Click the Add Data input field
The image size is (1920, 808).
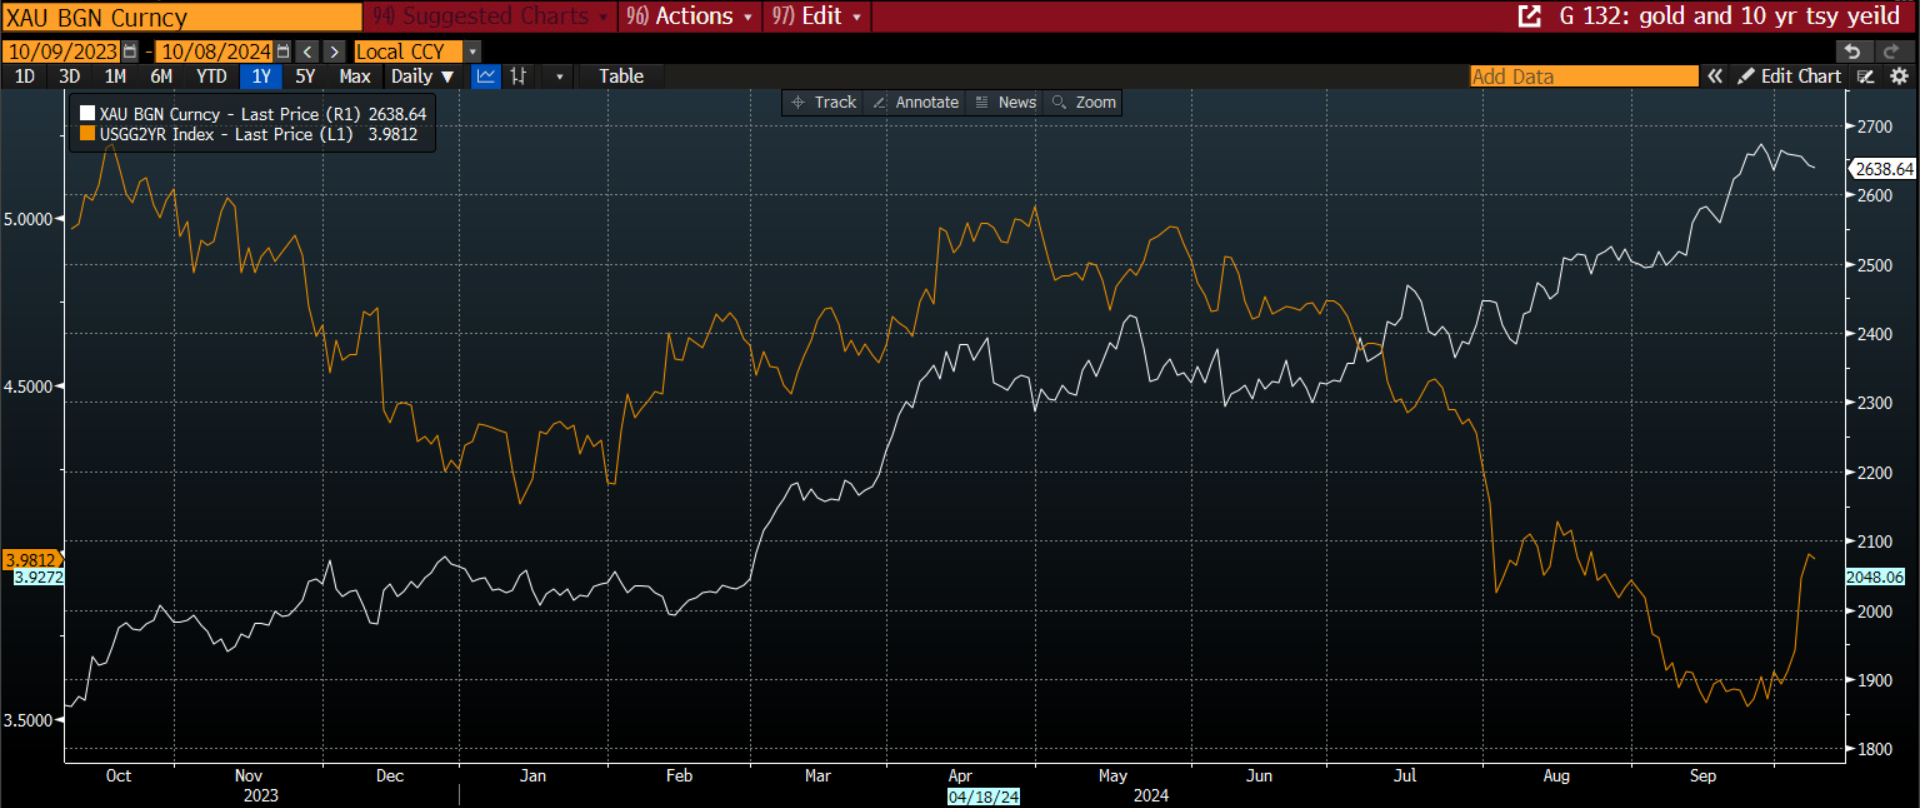(1583, 76)
